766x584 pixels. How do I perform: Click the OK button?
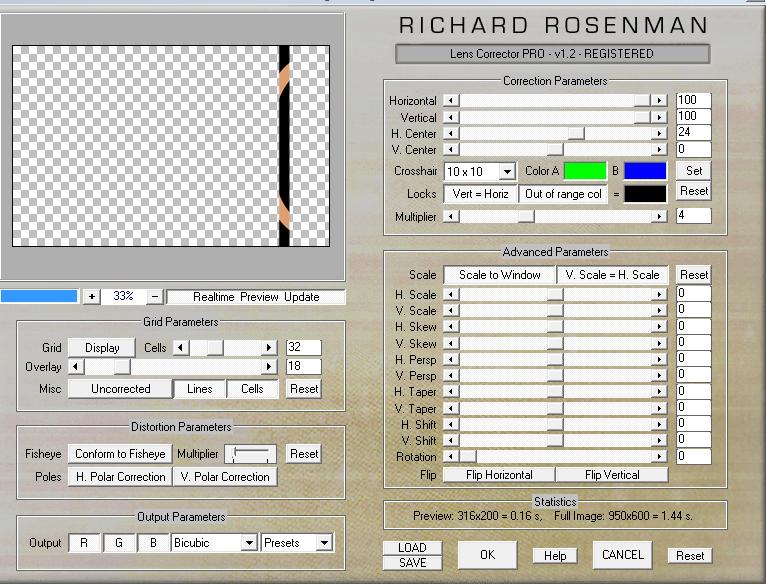point(487,555)
